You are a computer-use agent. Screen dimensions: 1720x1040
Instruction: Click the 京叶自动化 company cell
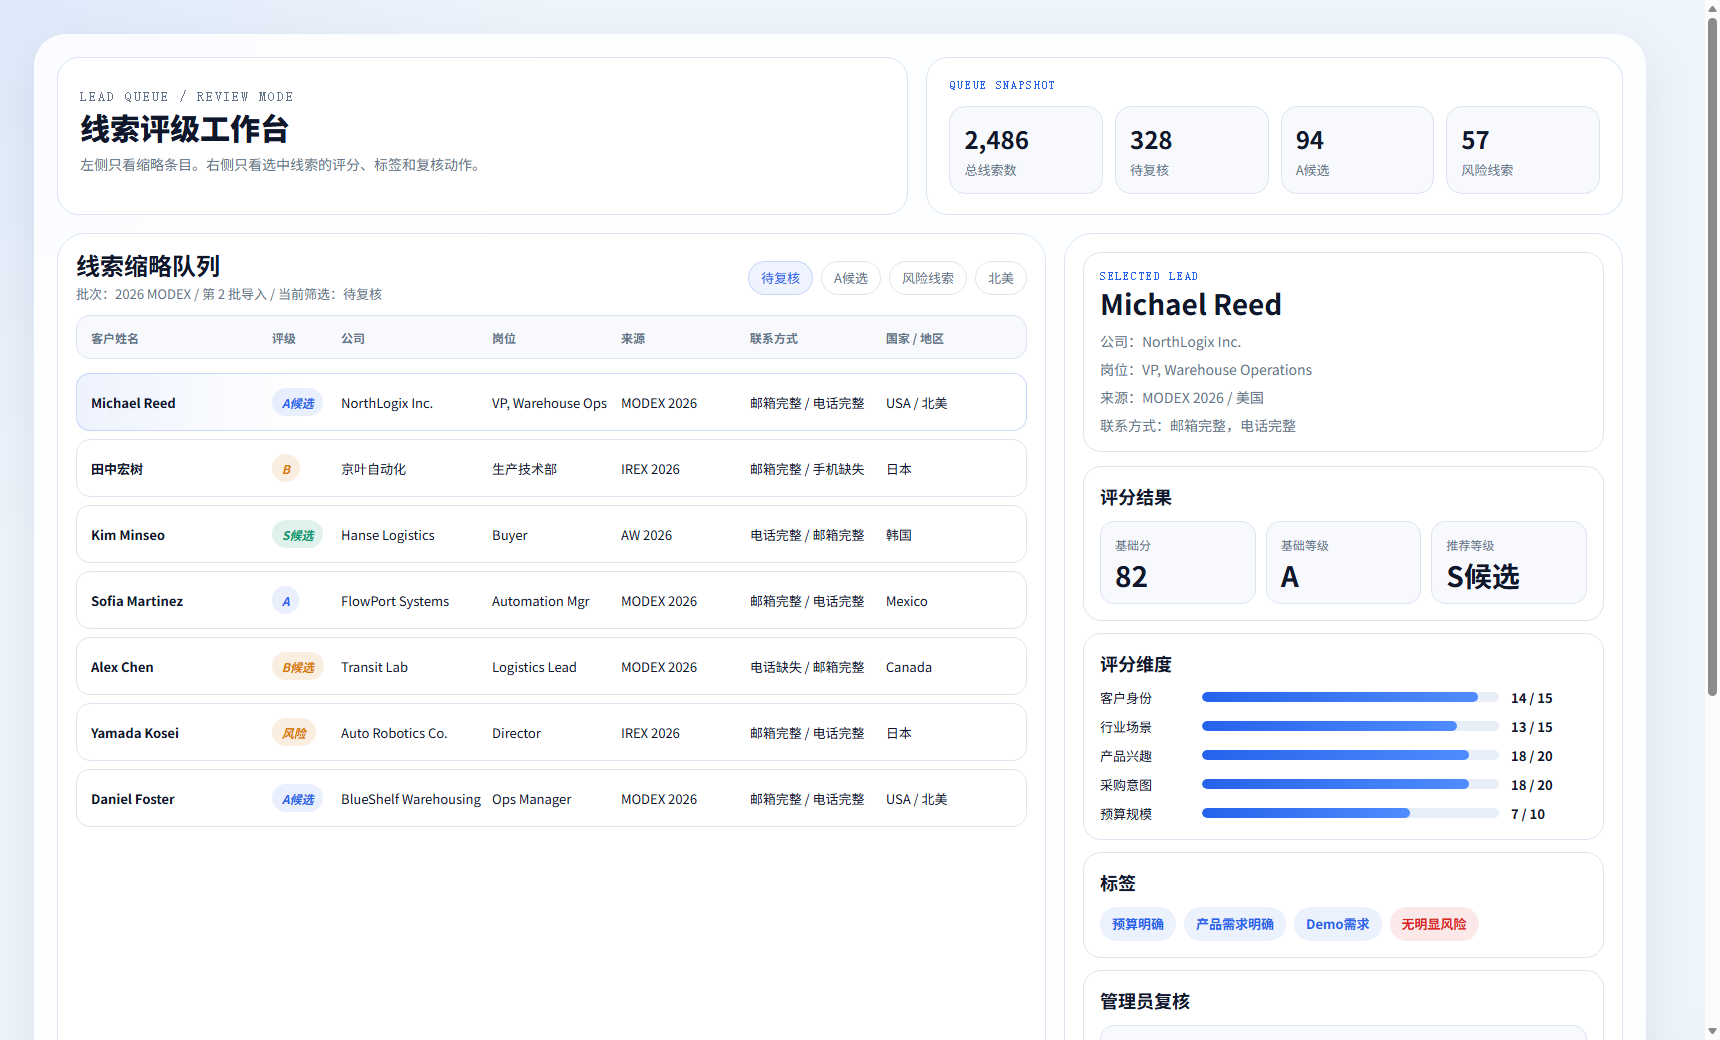coord(373,469)
